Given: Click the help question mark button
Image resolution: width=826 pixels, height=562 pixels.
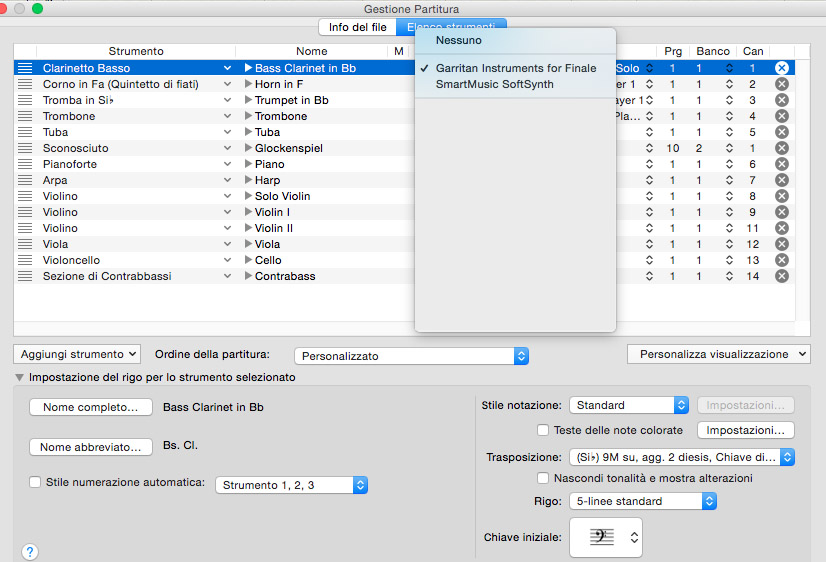Looking at the screenshot, I should [x=30, y=551].
